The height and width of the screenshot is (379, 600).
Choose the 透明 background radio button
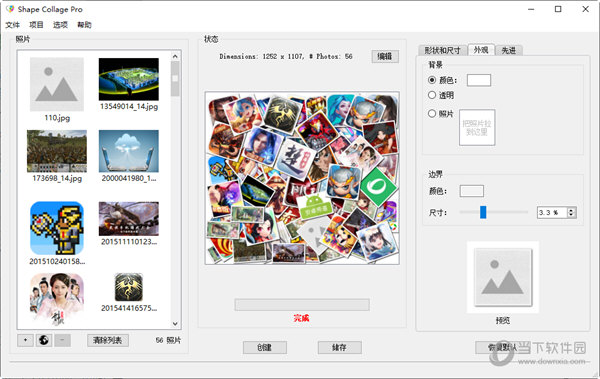click(x=432, y=95)
